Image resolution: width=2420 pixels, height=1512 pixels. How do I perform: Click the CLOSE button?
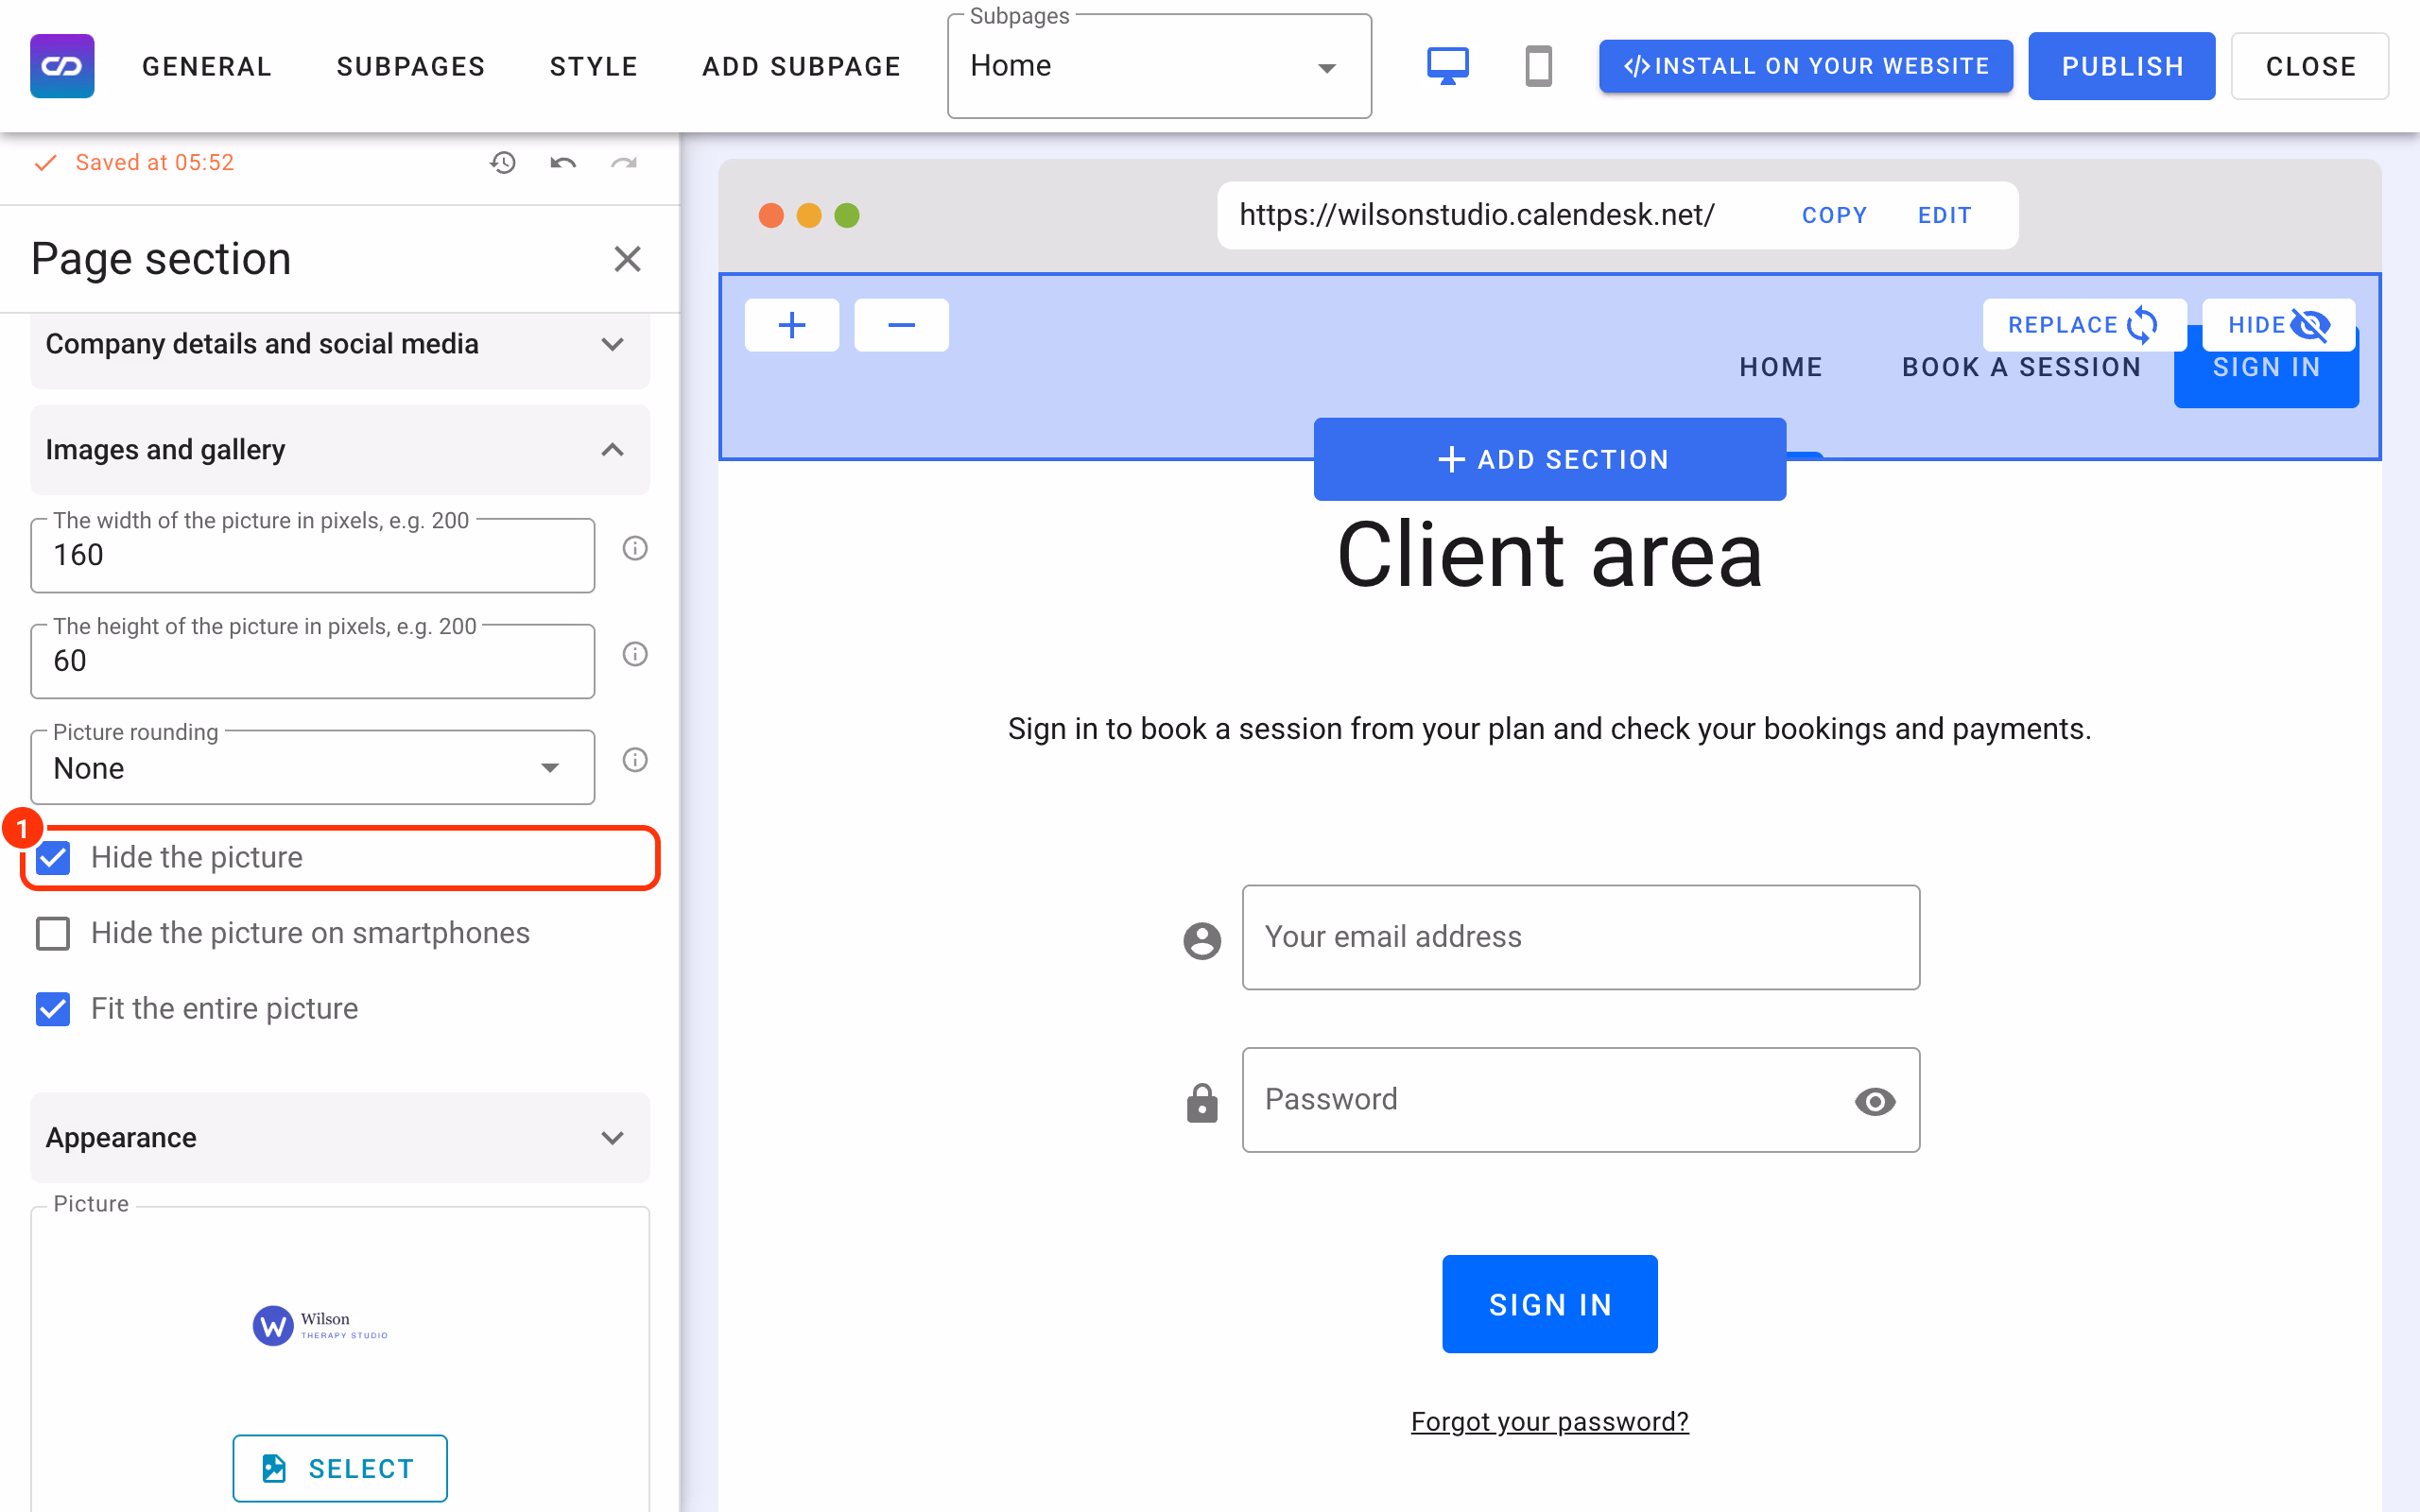pyautogui.click(x=2311, y=66)
